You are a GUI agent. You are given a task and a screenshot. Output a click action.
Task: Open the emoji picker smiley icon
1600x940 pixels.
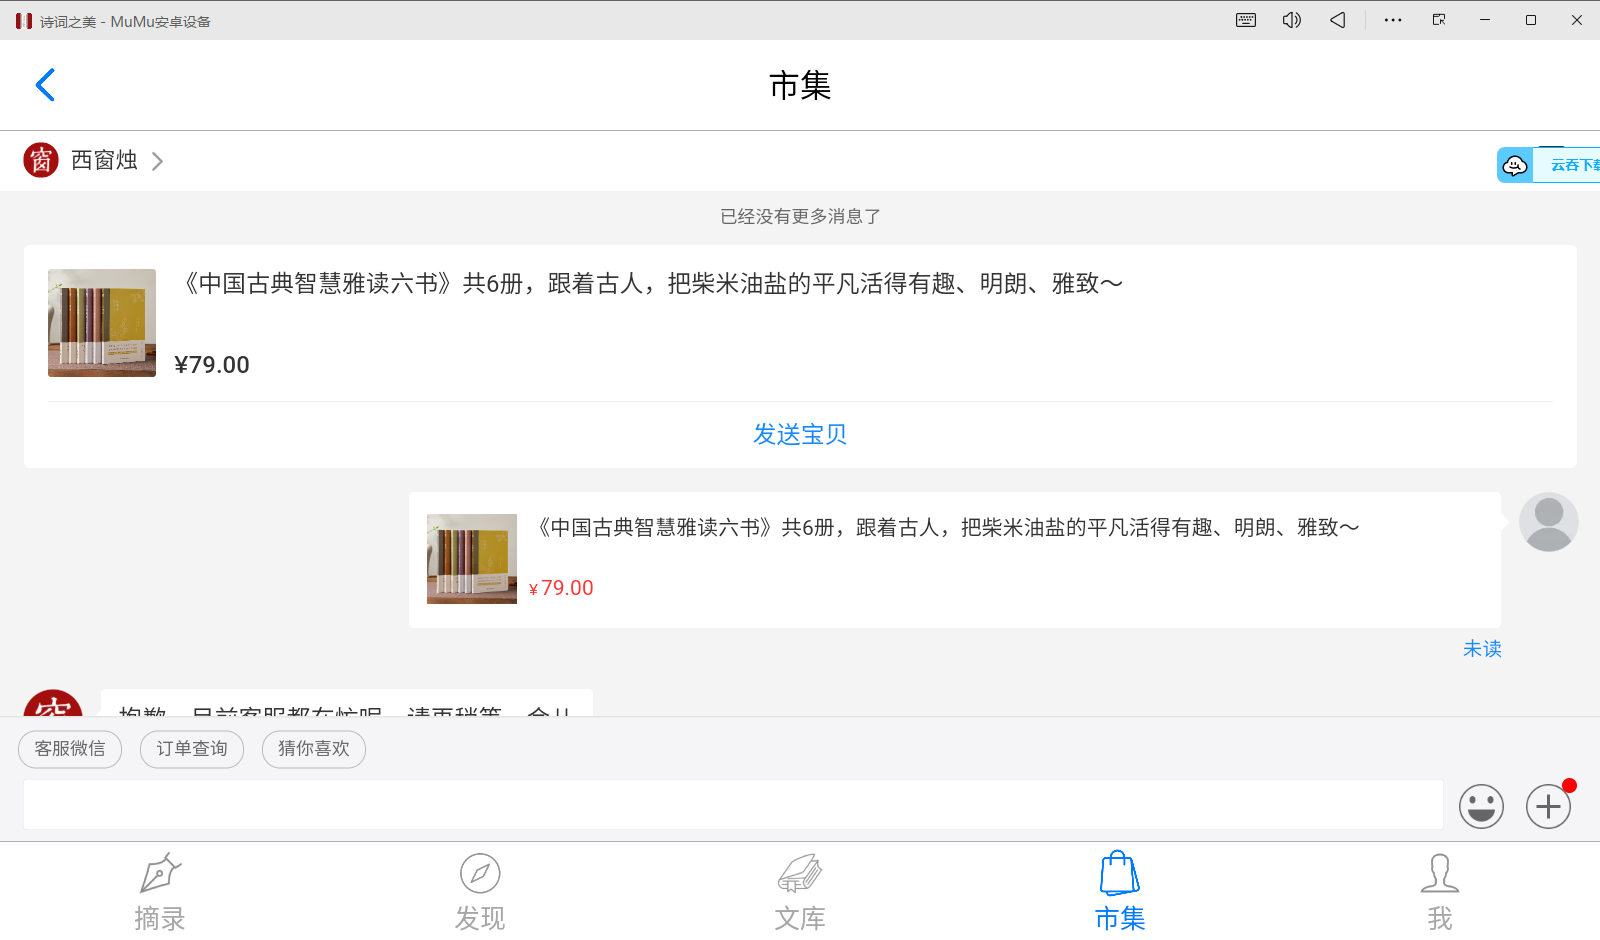tap(1481, 806)
